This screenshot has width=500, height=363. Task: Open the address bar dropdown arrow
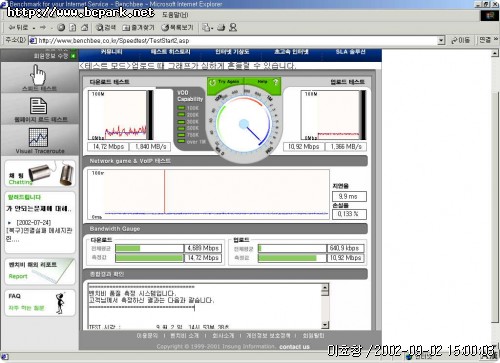pyautogui.click(x=441, y=41)
